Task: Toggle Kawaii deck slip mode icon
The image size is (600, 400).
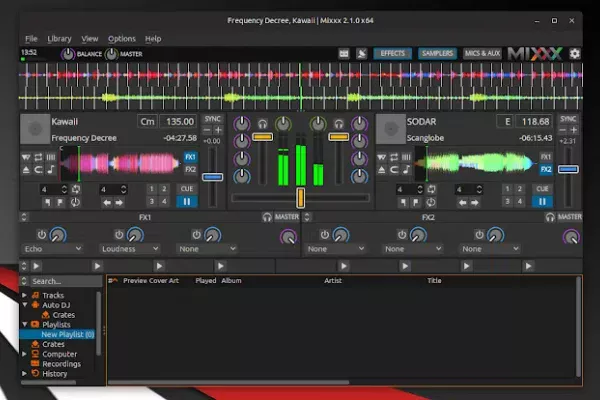Action: (x=26, y=157)
